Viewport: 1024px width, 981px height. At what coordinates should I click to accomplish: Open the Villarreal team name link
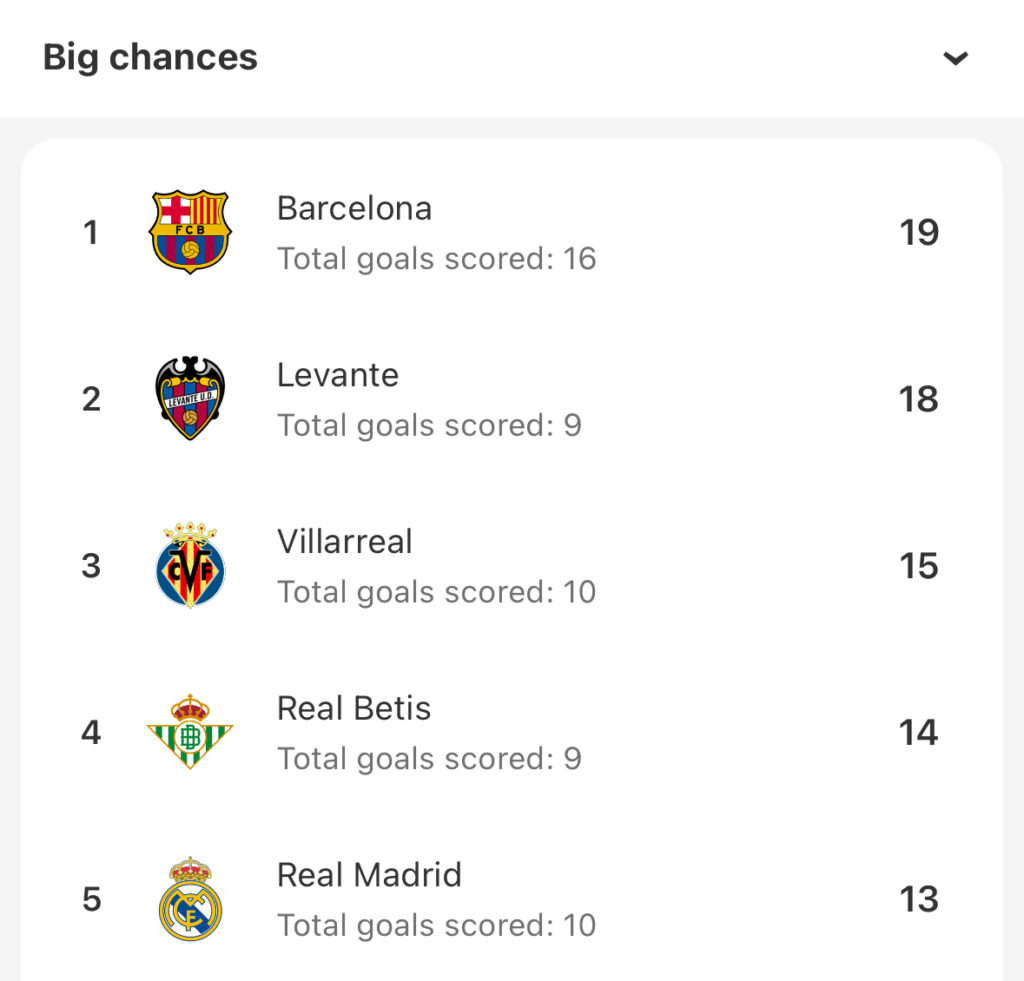(345, 541)
